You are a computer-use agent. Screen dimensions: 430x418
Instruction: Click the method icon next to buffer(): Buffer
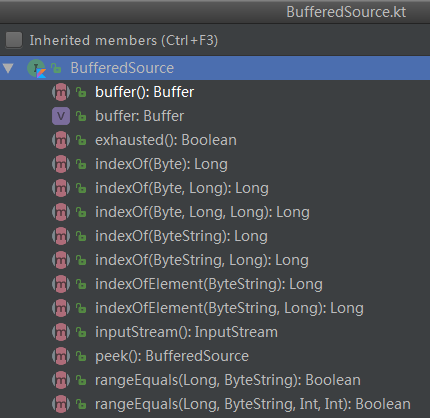[x=61, y=92]
